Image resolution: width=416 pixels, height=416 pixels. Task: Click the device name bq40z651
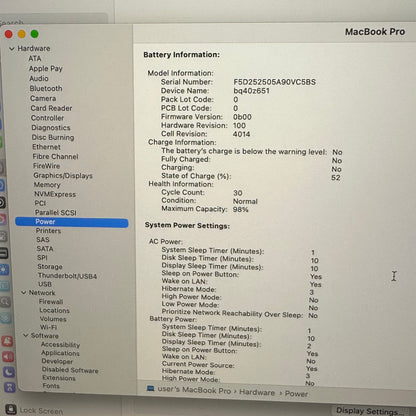(x=251, y=91)
